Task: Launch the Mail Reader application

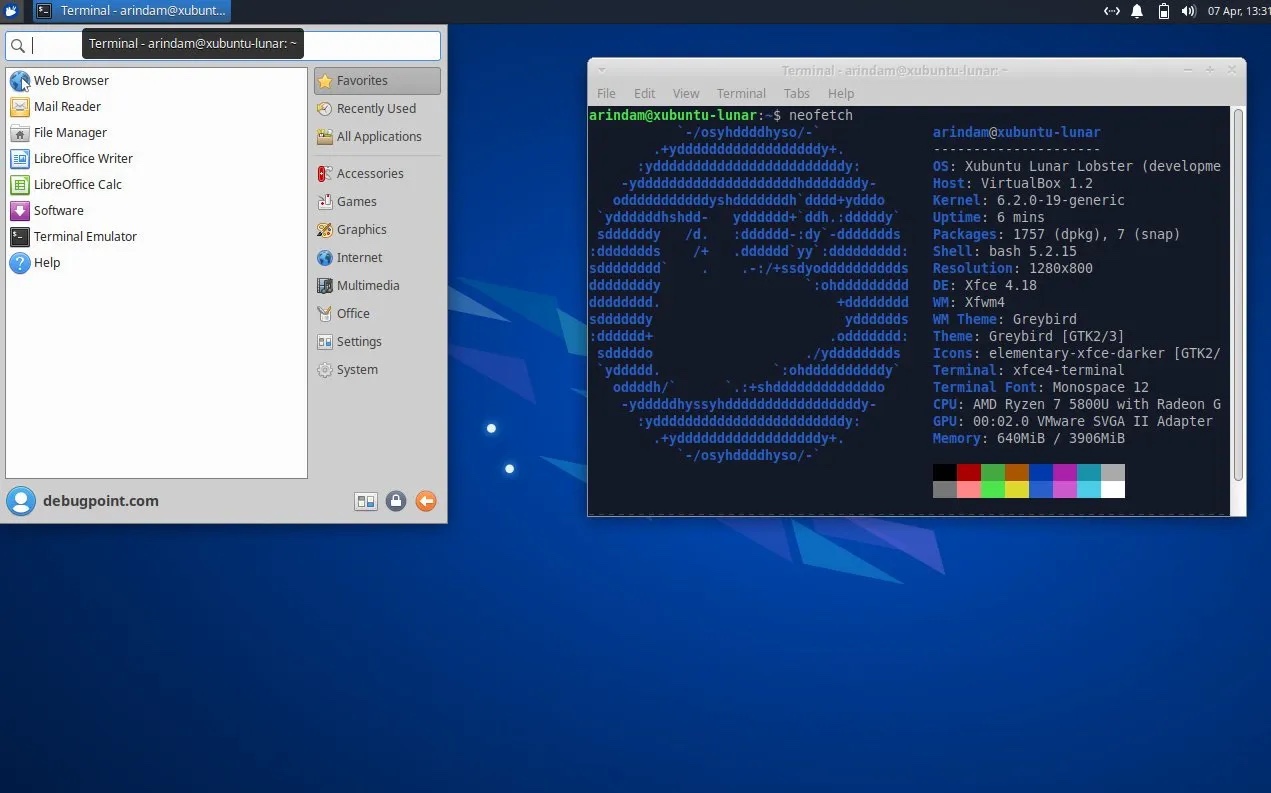Action: [67, 106]
